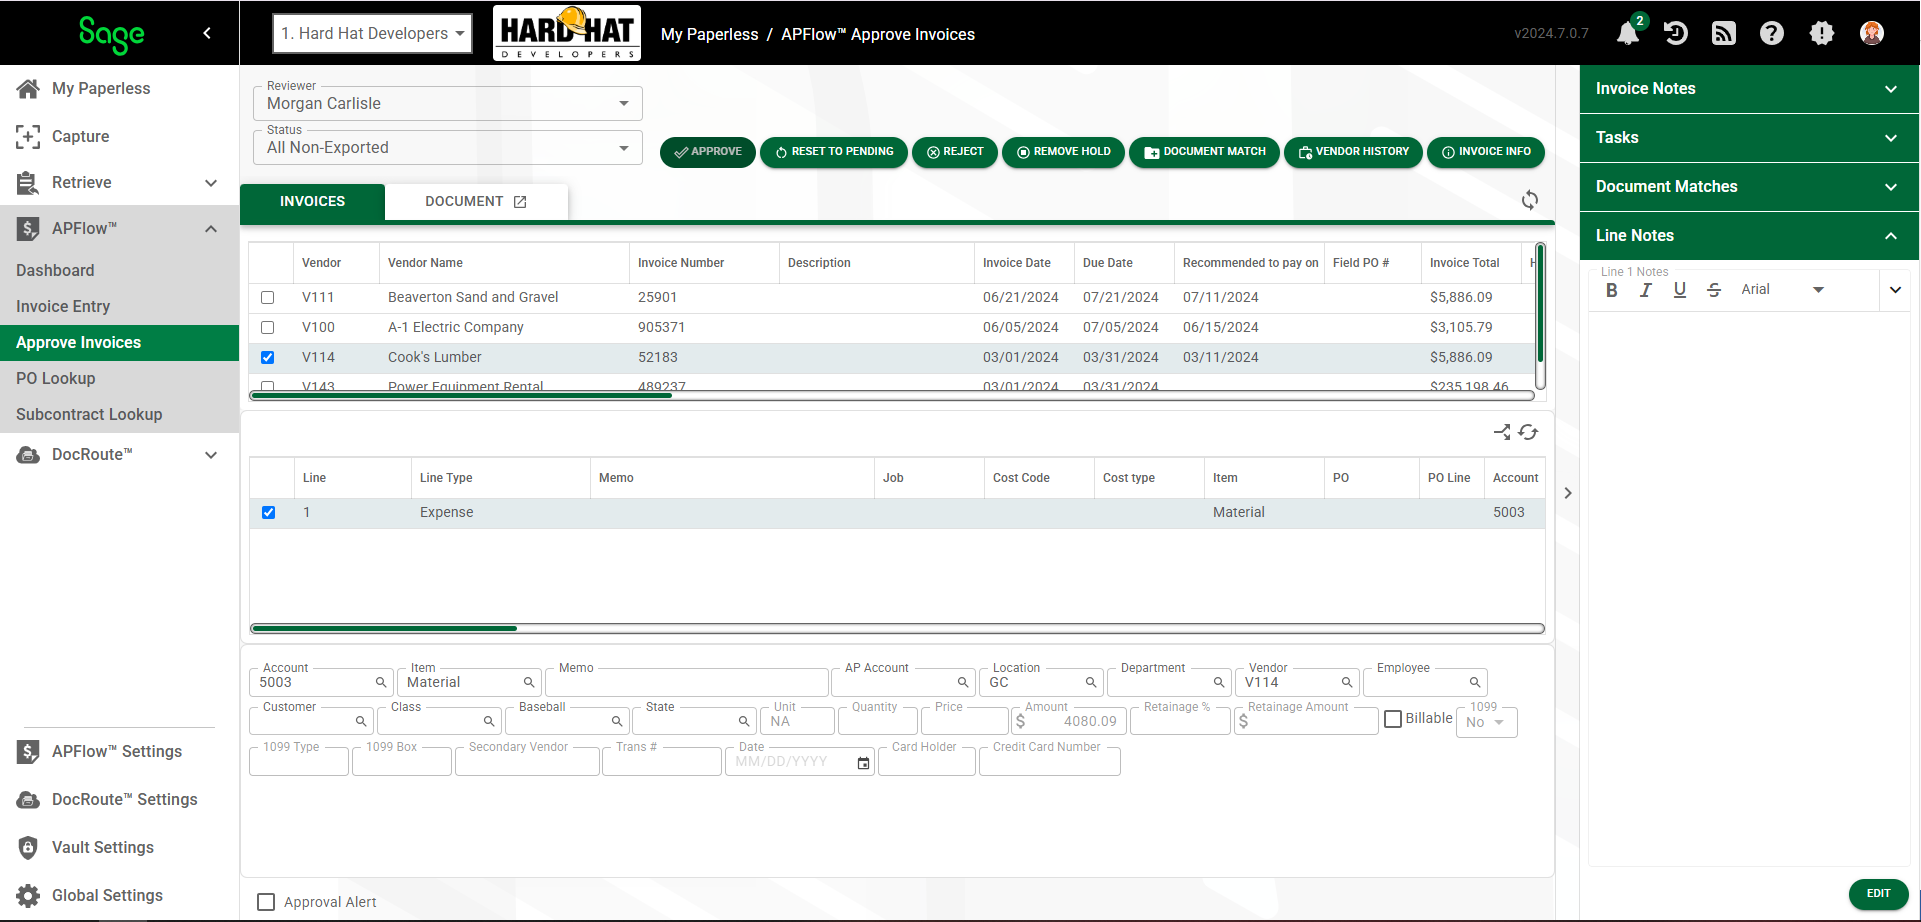Image resolution: width=1921 pixels, height=922 pixels.
Task: Click the APPROVE button
Action: point(708,152)
